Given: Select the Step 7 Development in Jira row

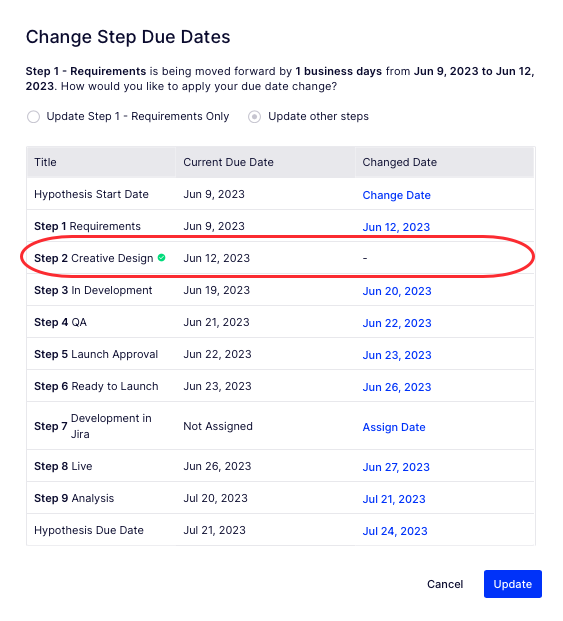Looking at the screenshot, I should [x=280, y=426].
